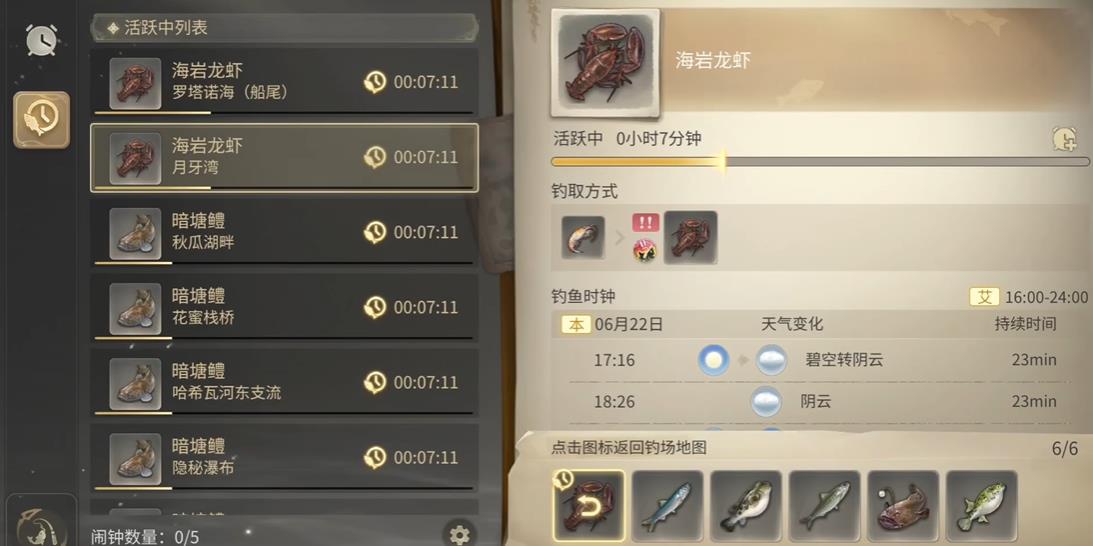1093x546 pixels.
Task: Click the 活跃中 progress bar marker
Action: tap(723, 162)
